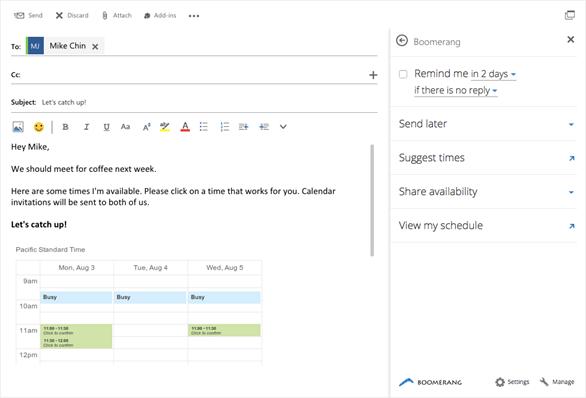Open the 'in 2 days' dropdown
This screenshot has height=398, width=586.
coord(493,74)
